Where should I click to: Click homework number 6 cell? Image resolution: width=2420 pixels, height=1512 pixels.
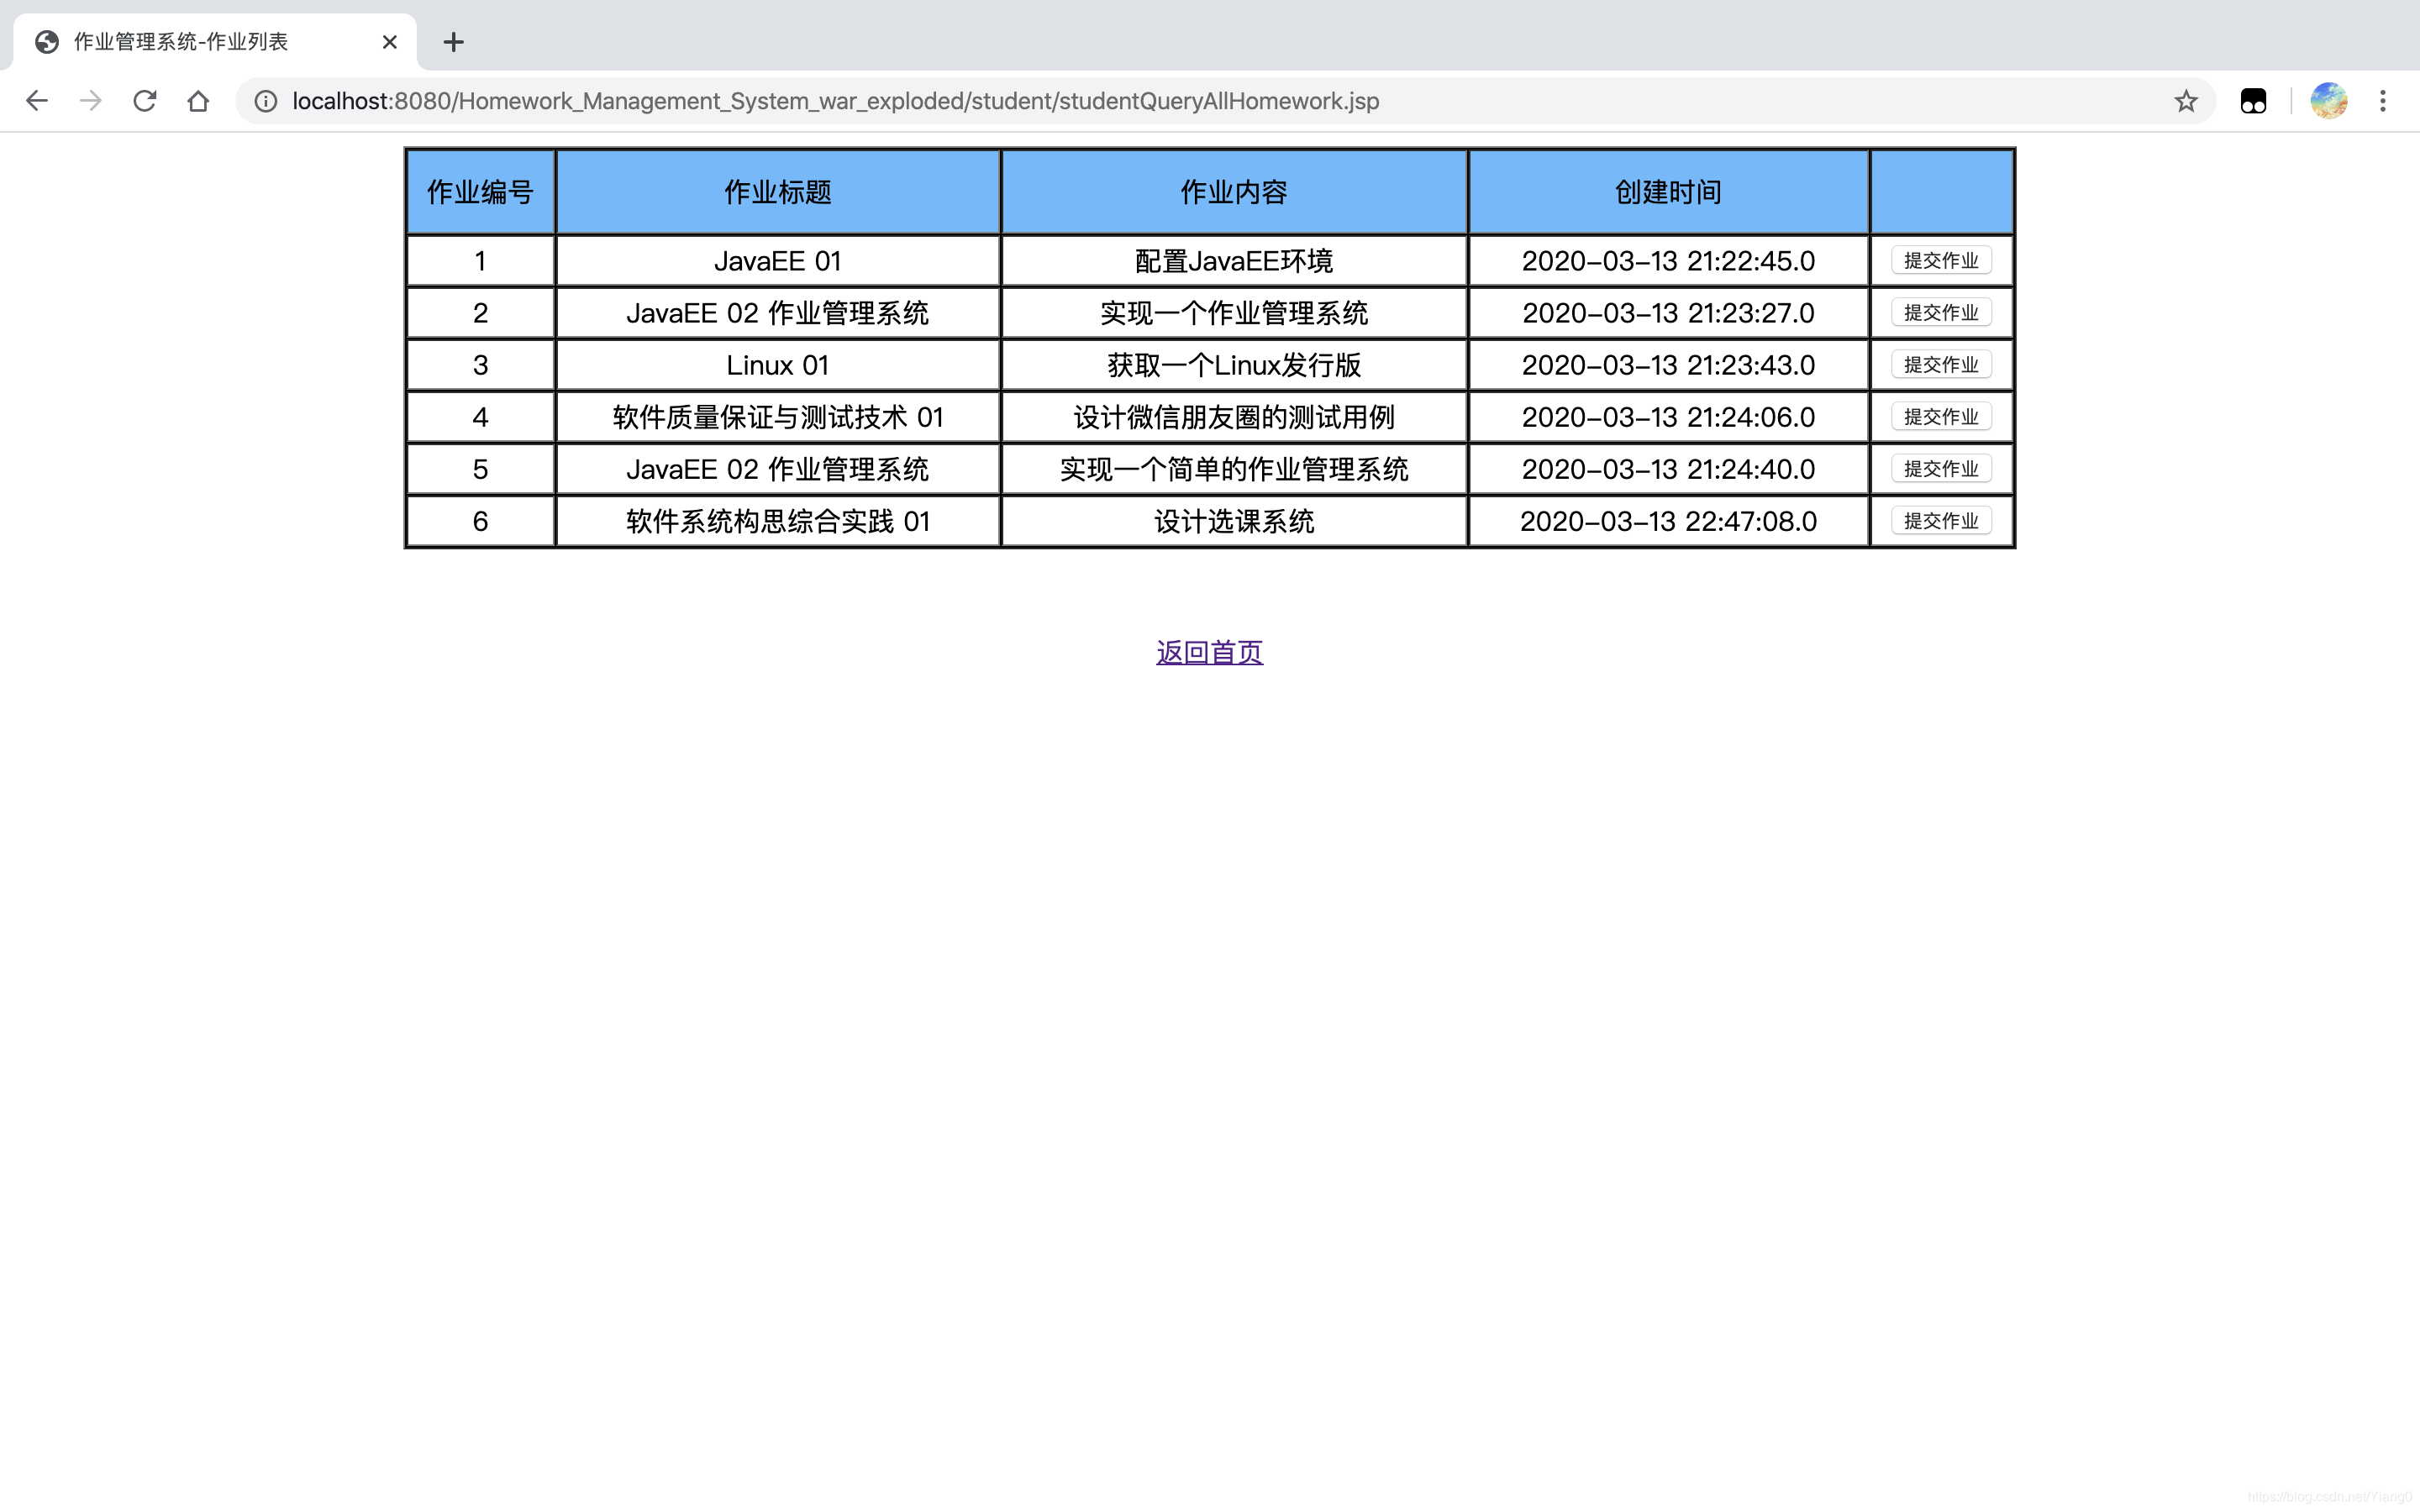(x=481, y=521)
